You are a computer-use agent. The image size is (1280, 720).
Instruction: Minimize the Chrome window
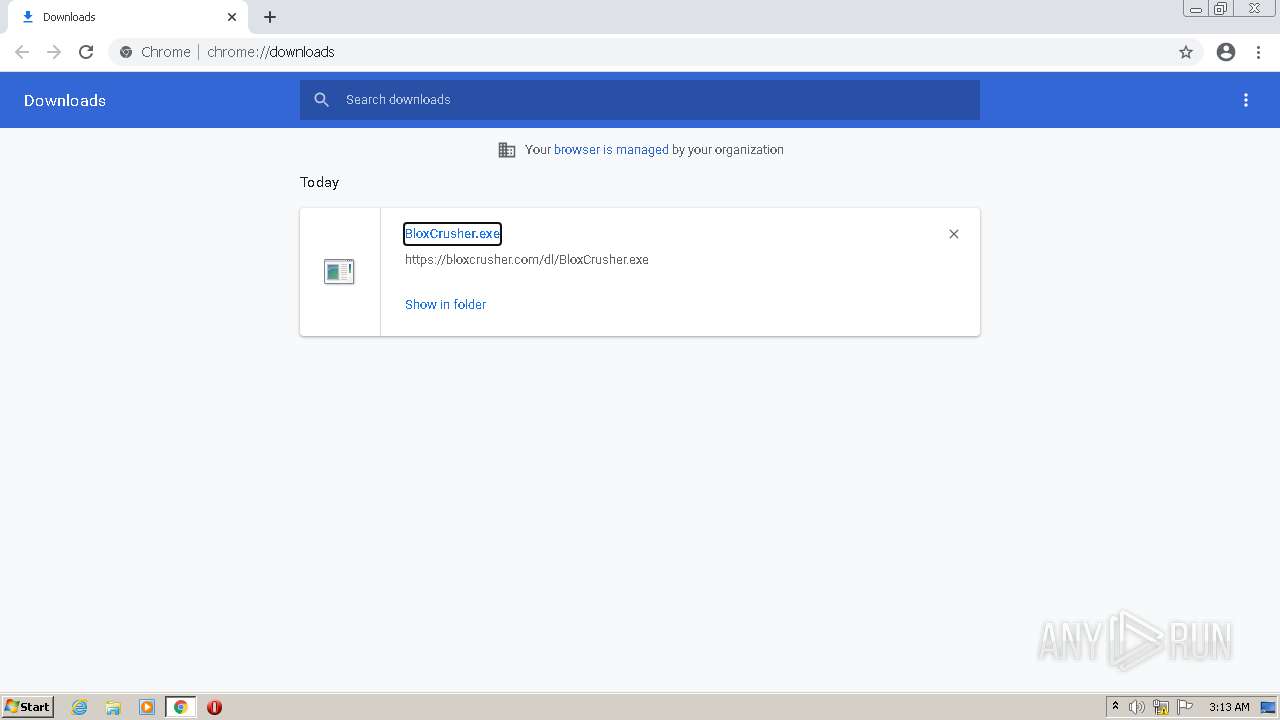click(x=1196, y=9)
